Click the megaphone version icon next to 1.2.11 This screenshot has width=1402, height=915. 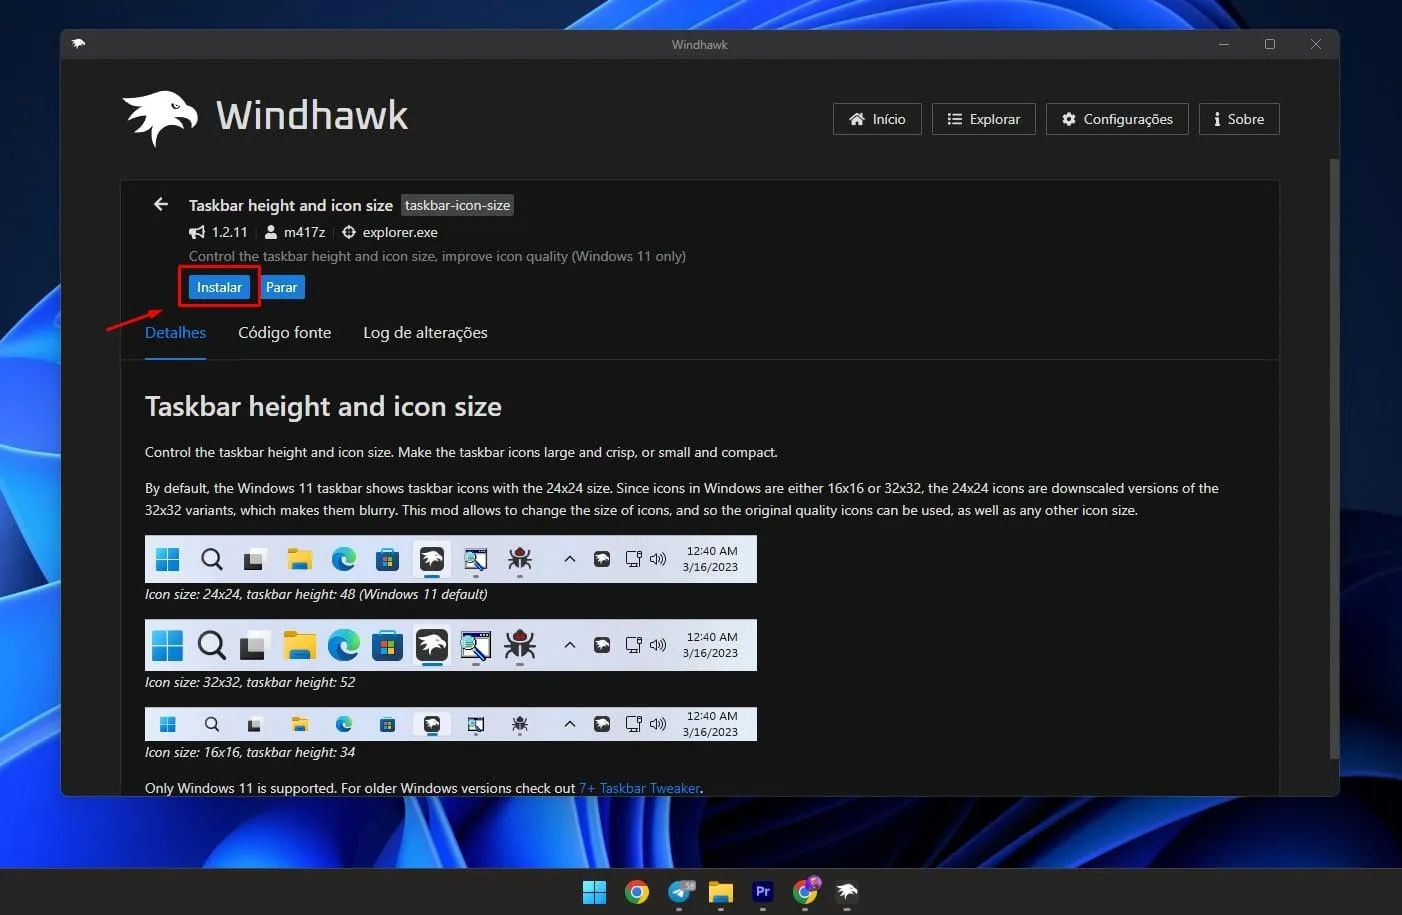click(x=197, y=232)
